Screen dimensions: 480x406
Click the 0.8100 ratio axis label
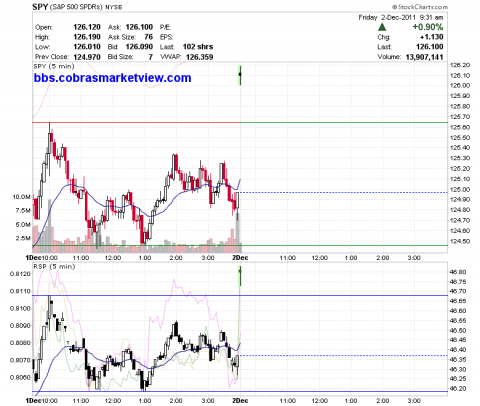[20, 309]
